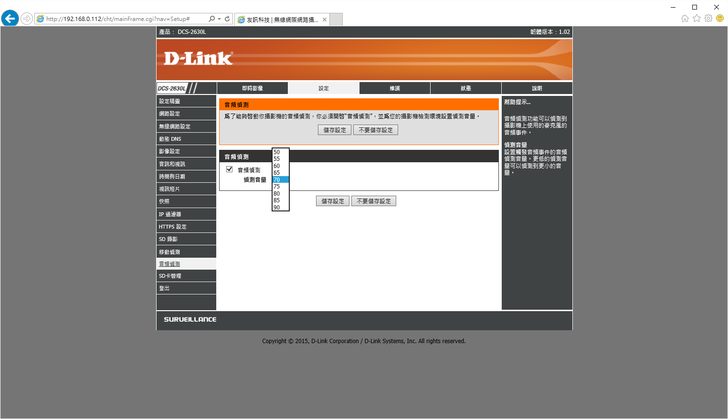Open 動態 DNS in the sidebar
The image size is (728, 419).
point(186,139)
